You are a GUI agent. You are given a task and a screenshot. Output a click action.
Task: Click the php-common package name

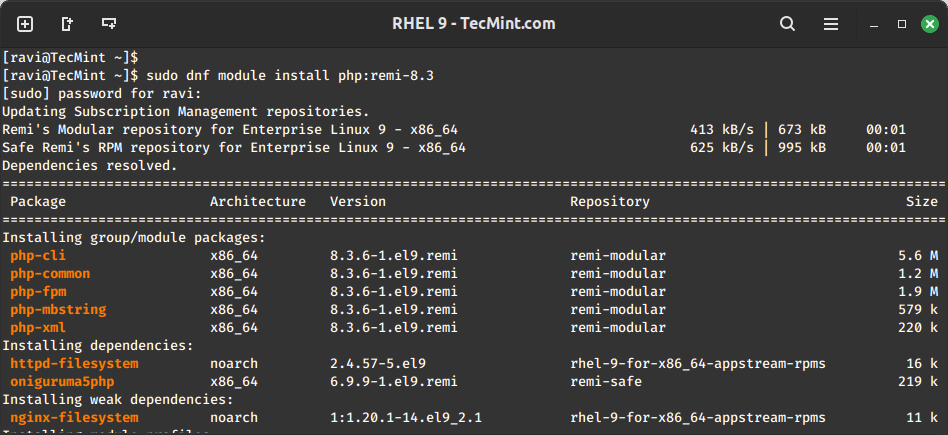pos(50,274)
